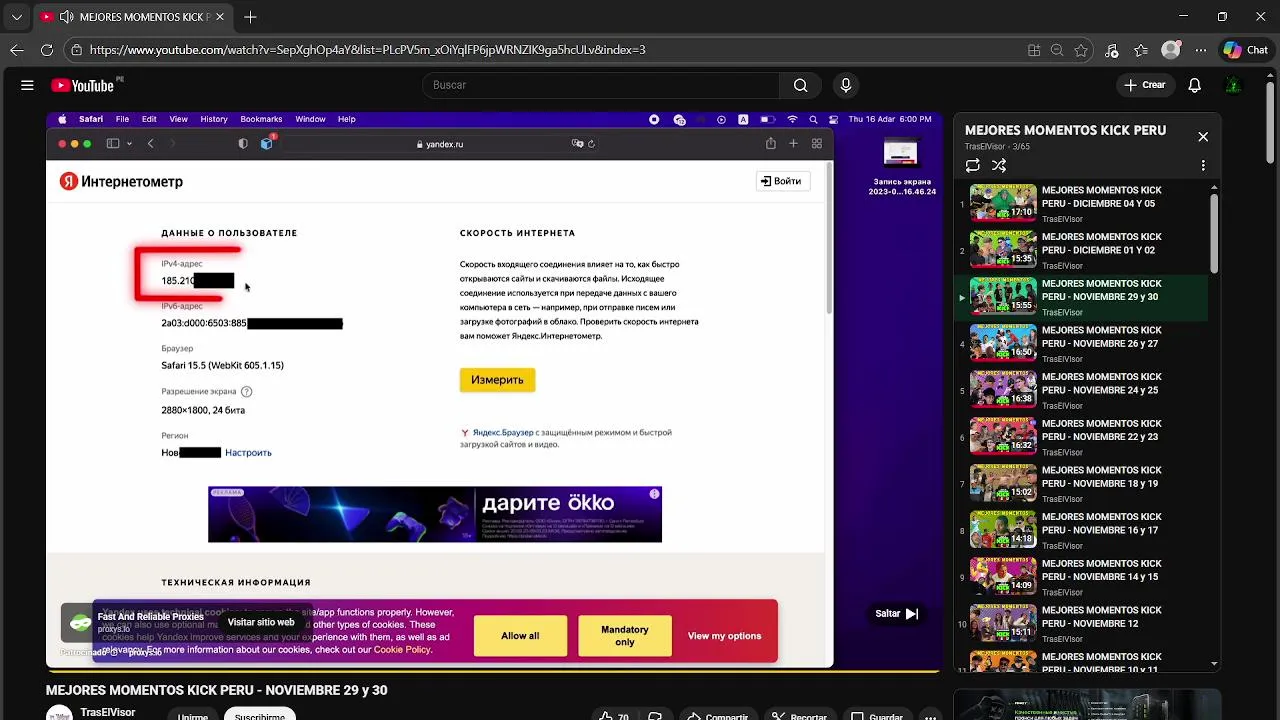Open the browser profile icon

pos(1171,50)
